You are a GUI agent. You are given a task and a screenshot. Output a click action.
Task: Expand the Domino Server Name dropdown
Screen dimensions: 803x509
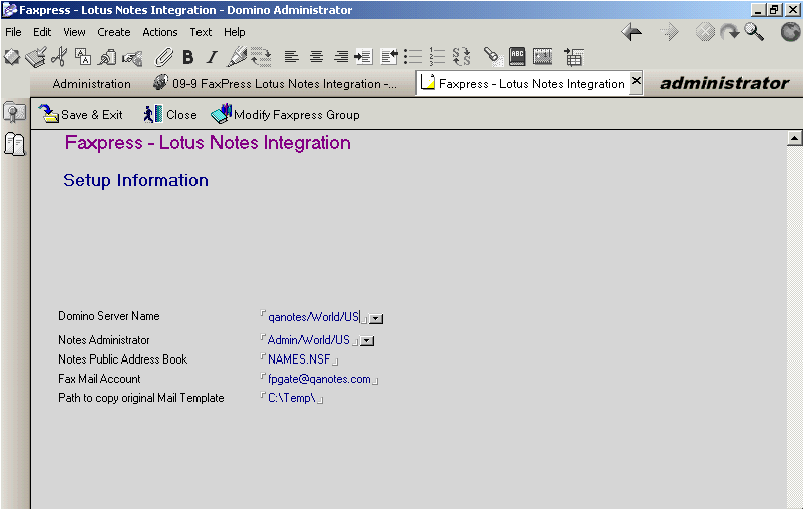tap(376, 318)
